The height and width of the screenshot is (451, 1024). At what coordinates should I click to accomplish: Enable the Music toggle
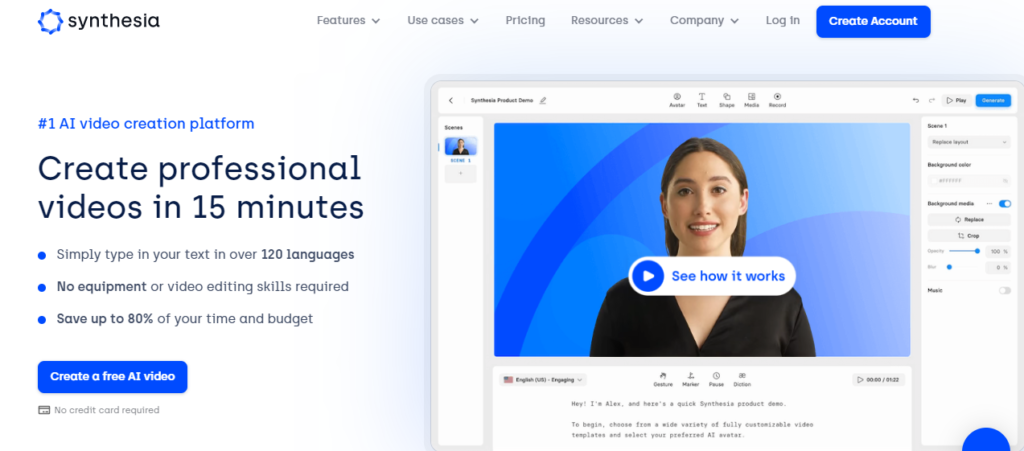pyautogui.click(x=1004, y=290)
